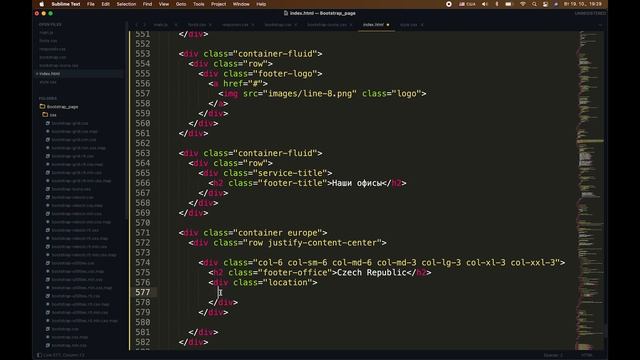Open the Find menu

(147, 4)
